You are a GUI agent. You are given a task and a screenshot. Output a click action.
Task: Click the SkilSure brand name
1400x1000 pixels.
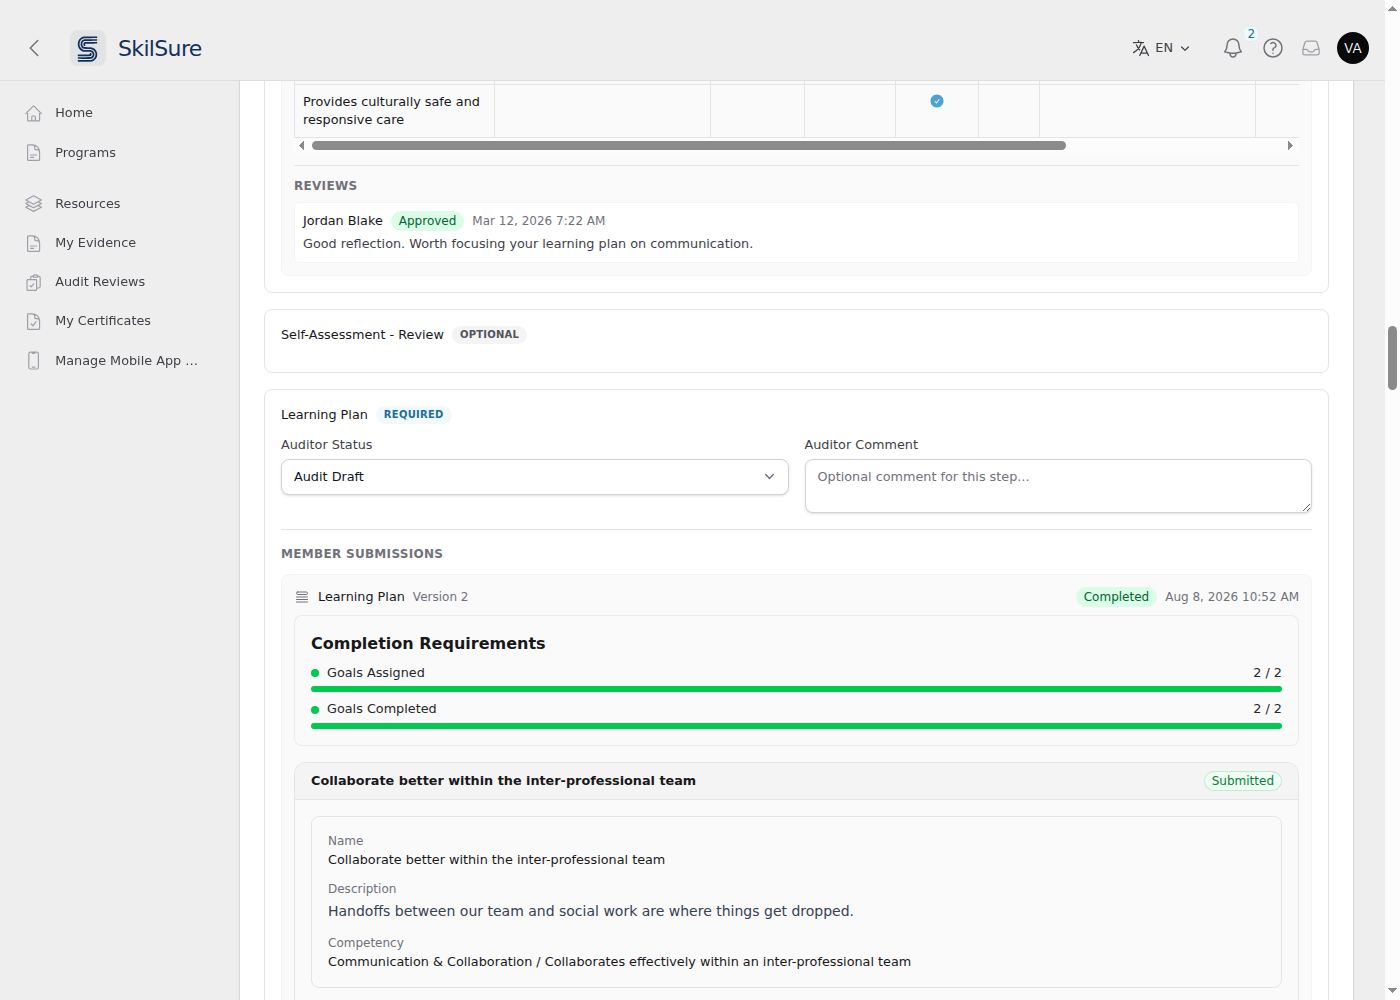click(x=160, y=48)
